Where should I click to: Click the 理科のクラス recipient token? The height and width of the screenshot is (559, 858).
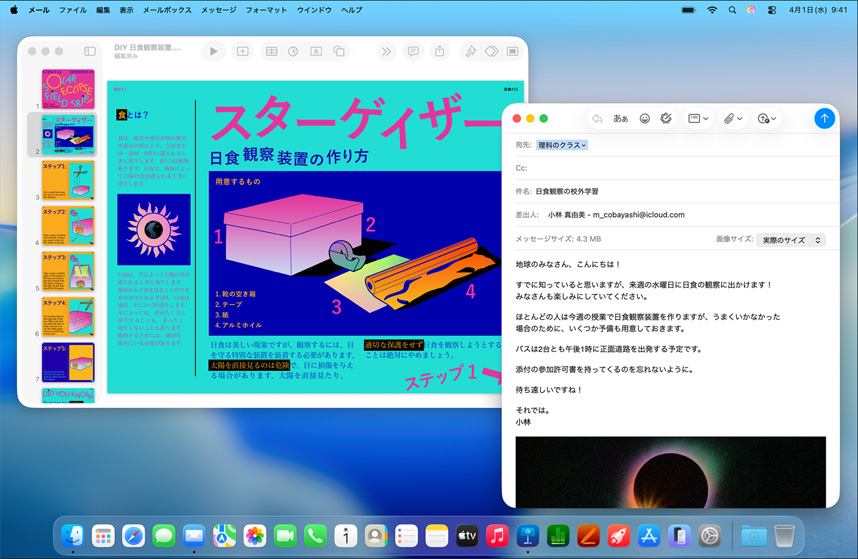562,145
